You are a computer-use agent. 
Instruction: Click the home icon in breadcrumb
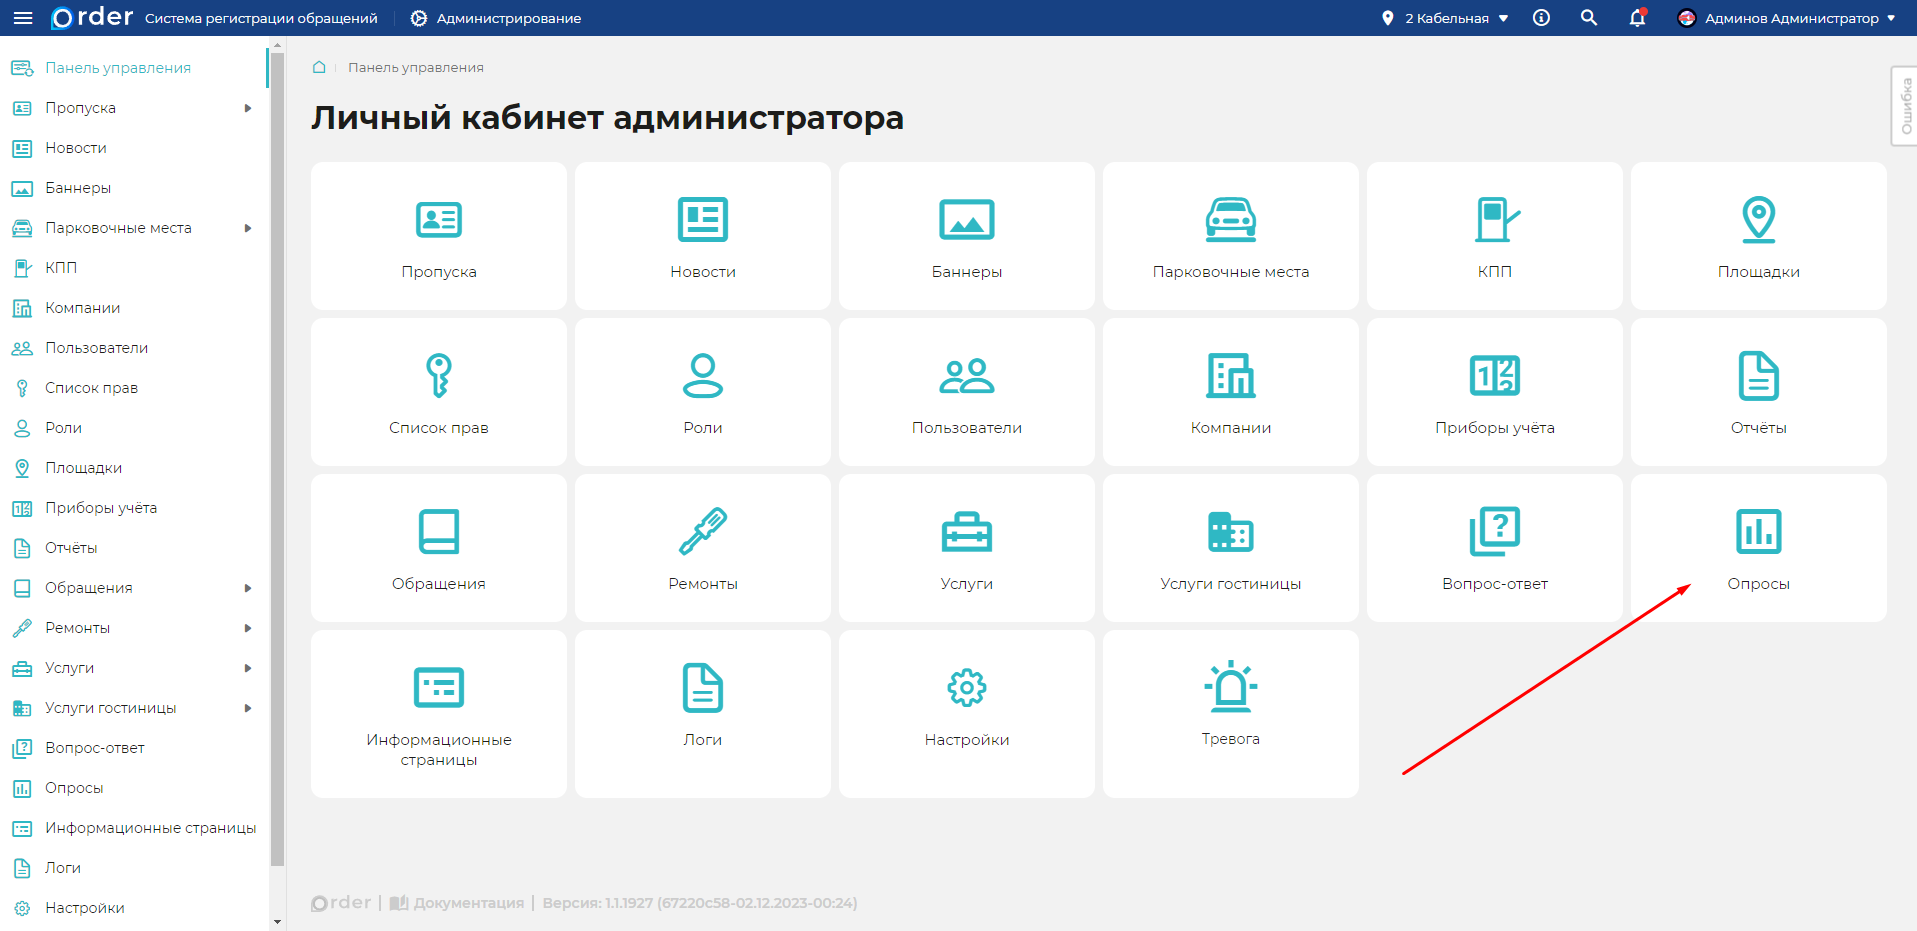(319, 67)
